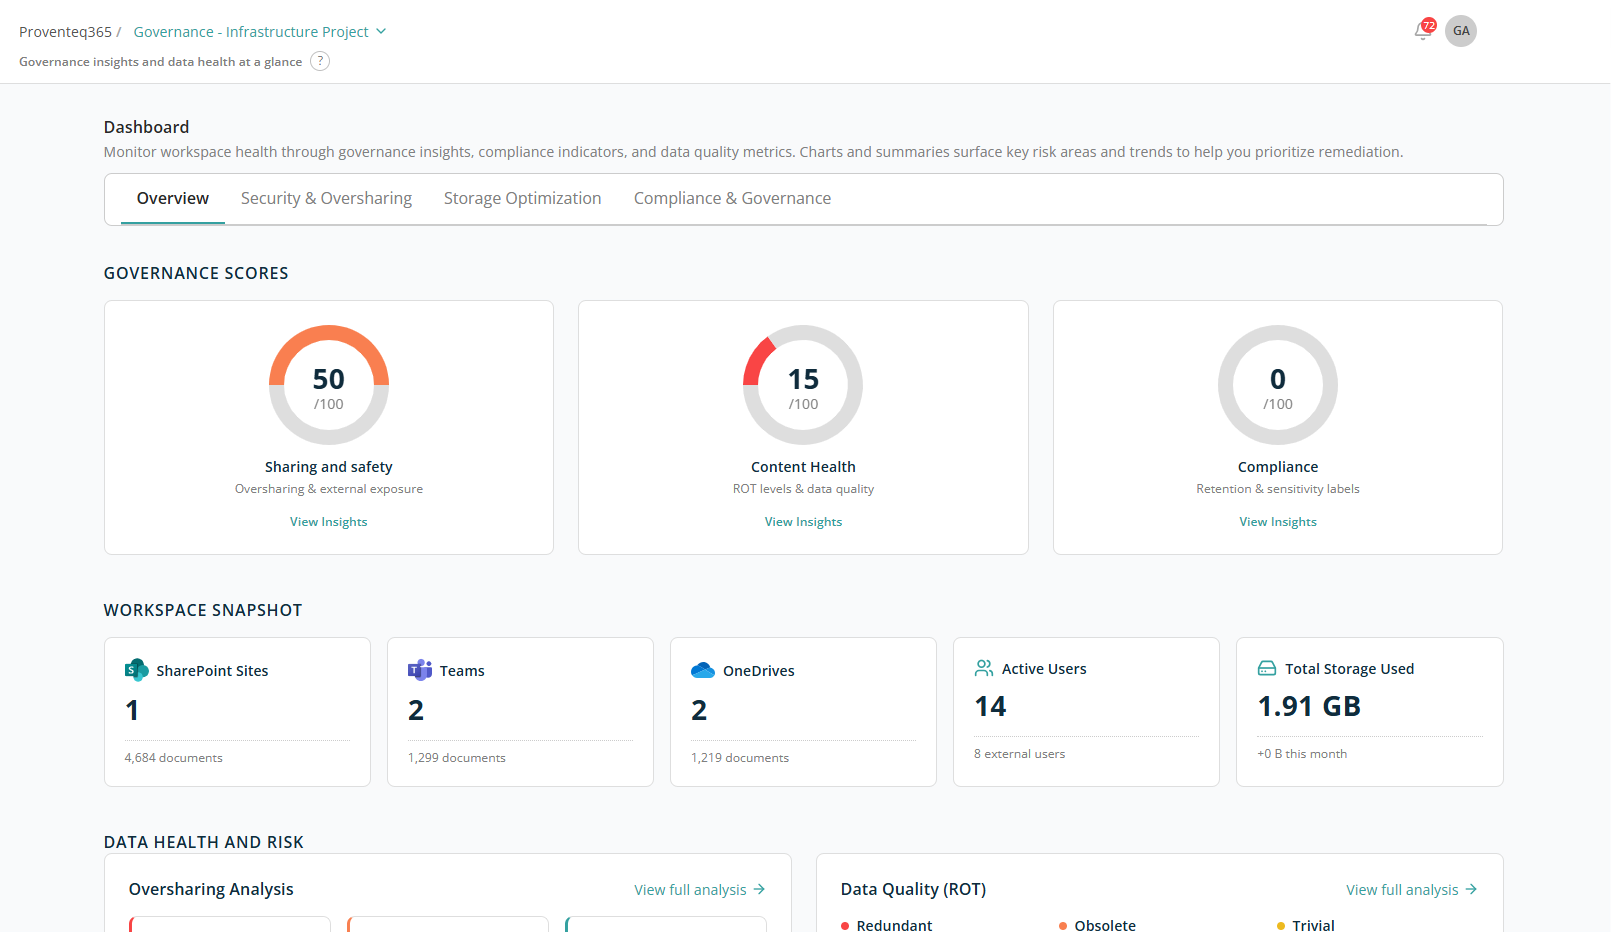The width and height of the screenshot is (1611, 938).
Task: Click the Proventeq365 breadcrumb
Action: [x=65, y=32]
